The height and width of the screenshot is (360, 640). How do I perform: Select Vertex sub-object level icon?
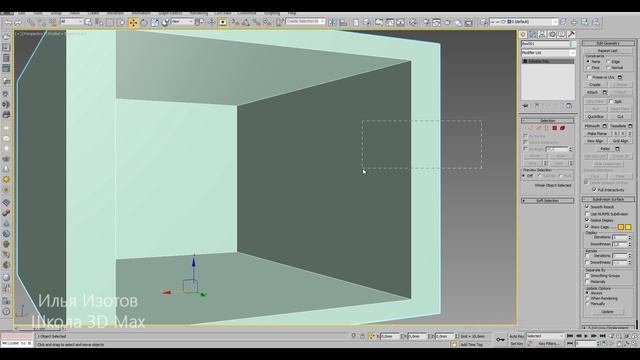coord(531,128)
